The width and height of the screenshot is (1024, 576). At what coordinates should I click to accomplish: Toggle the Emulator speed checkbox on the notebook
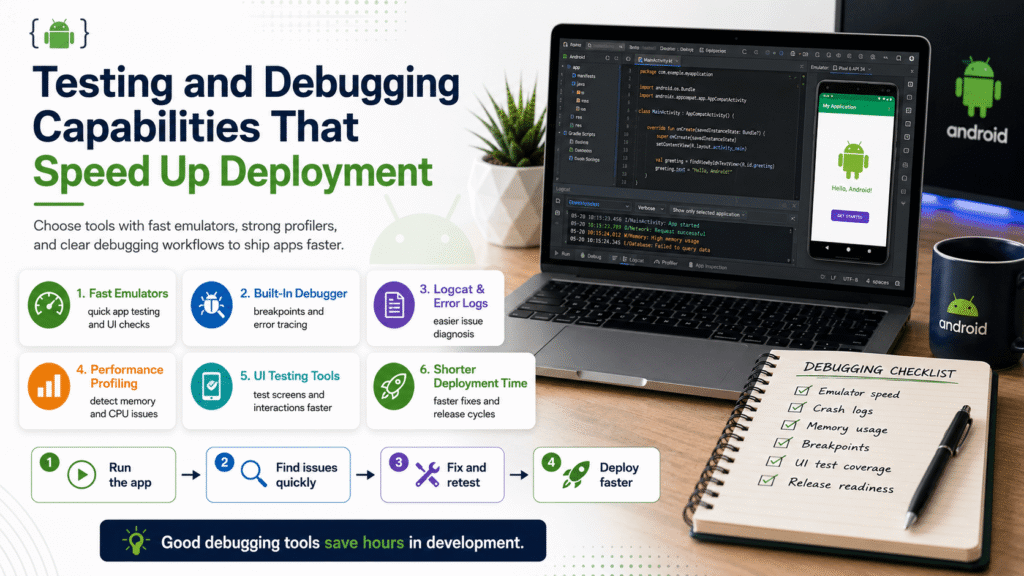[x=803, y=391]
